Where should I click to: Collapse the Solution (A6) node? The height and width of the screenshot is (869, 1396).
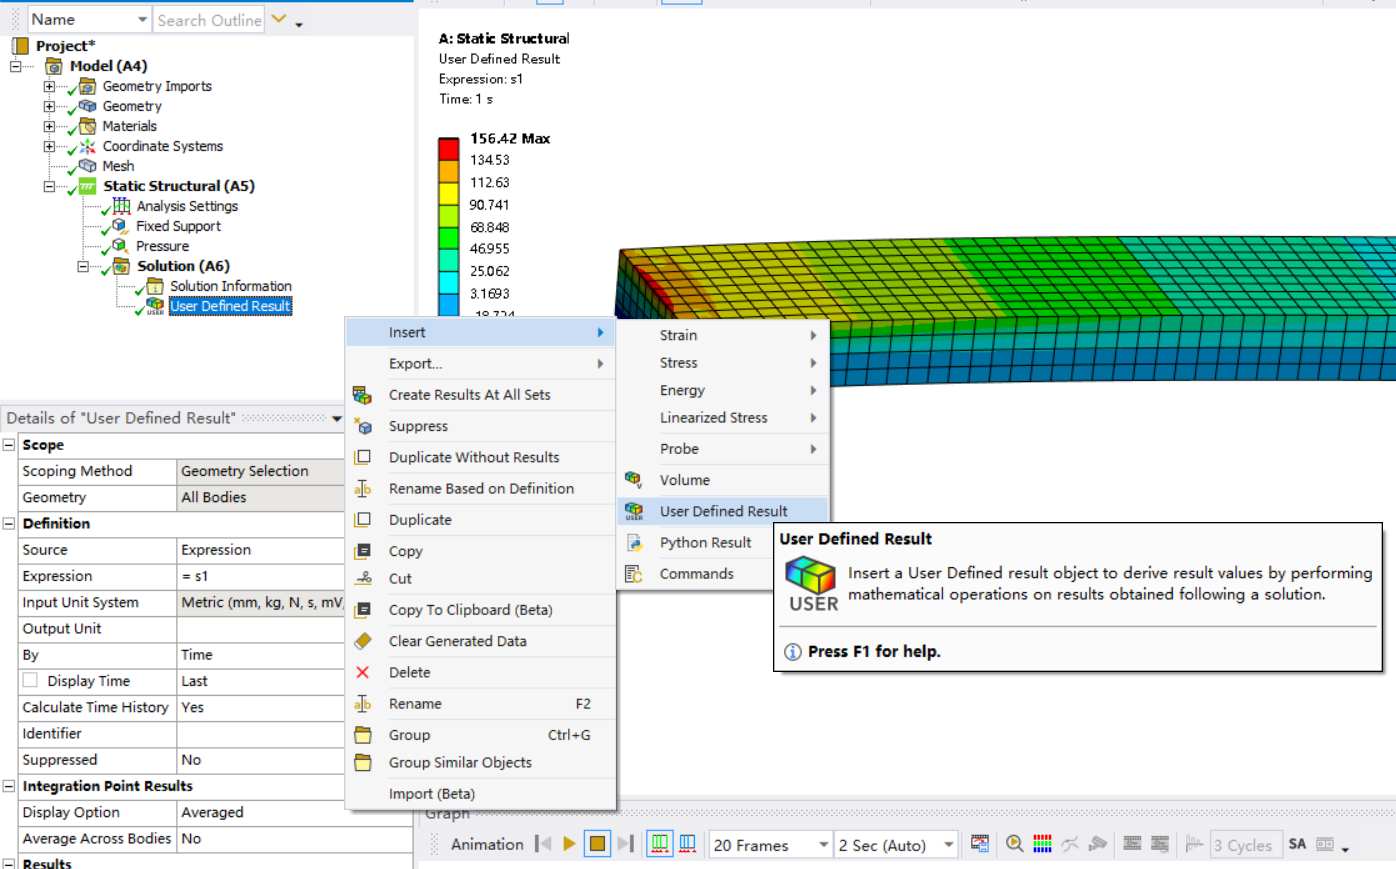pos(83,266)
